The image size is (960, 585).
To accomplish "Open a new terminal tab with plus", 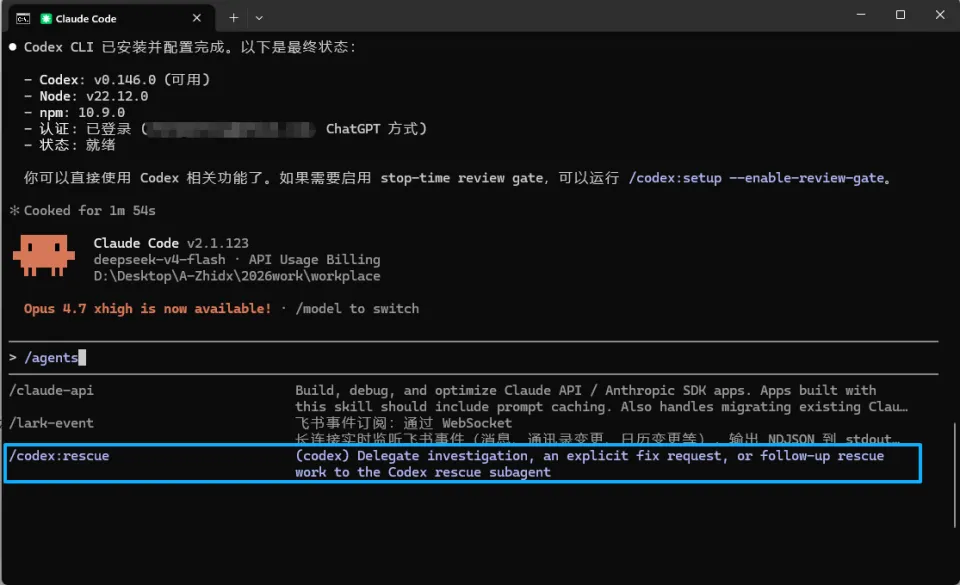I will tap(233, 18).
